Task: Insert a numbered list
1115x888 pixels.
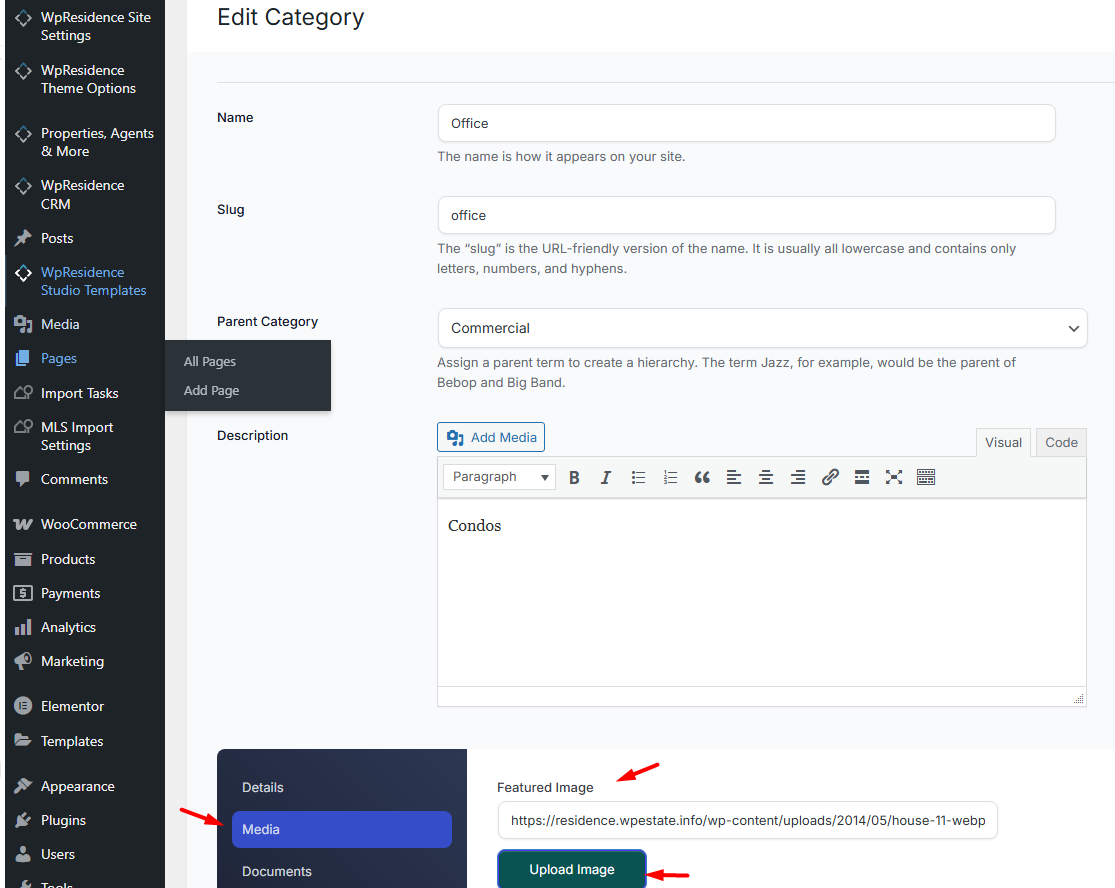Action: pyautogui.click(x=670, y=478)
